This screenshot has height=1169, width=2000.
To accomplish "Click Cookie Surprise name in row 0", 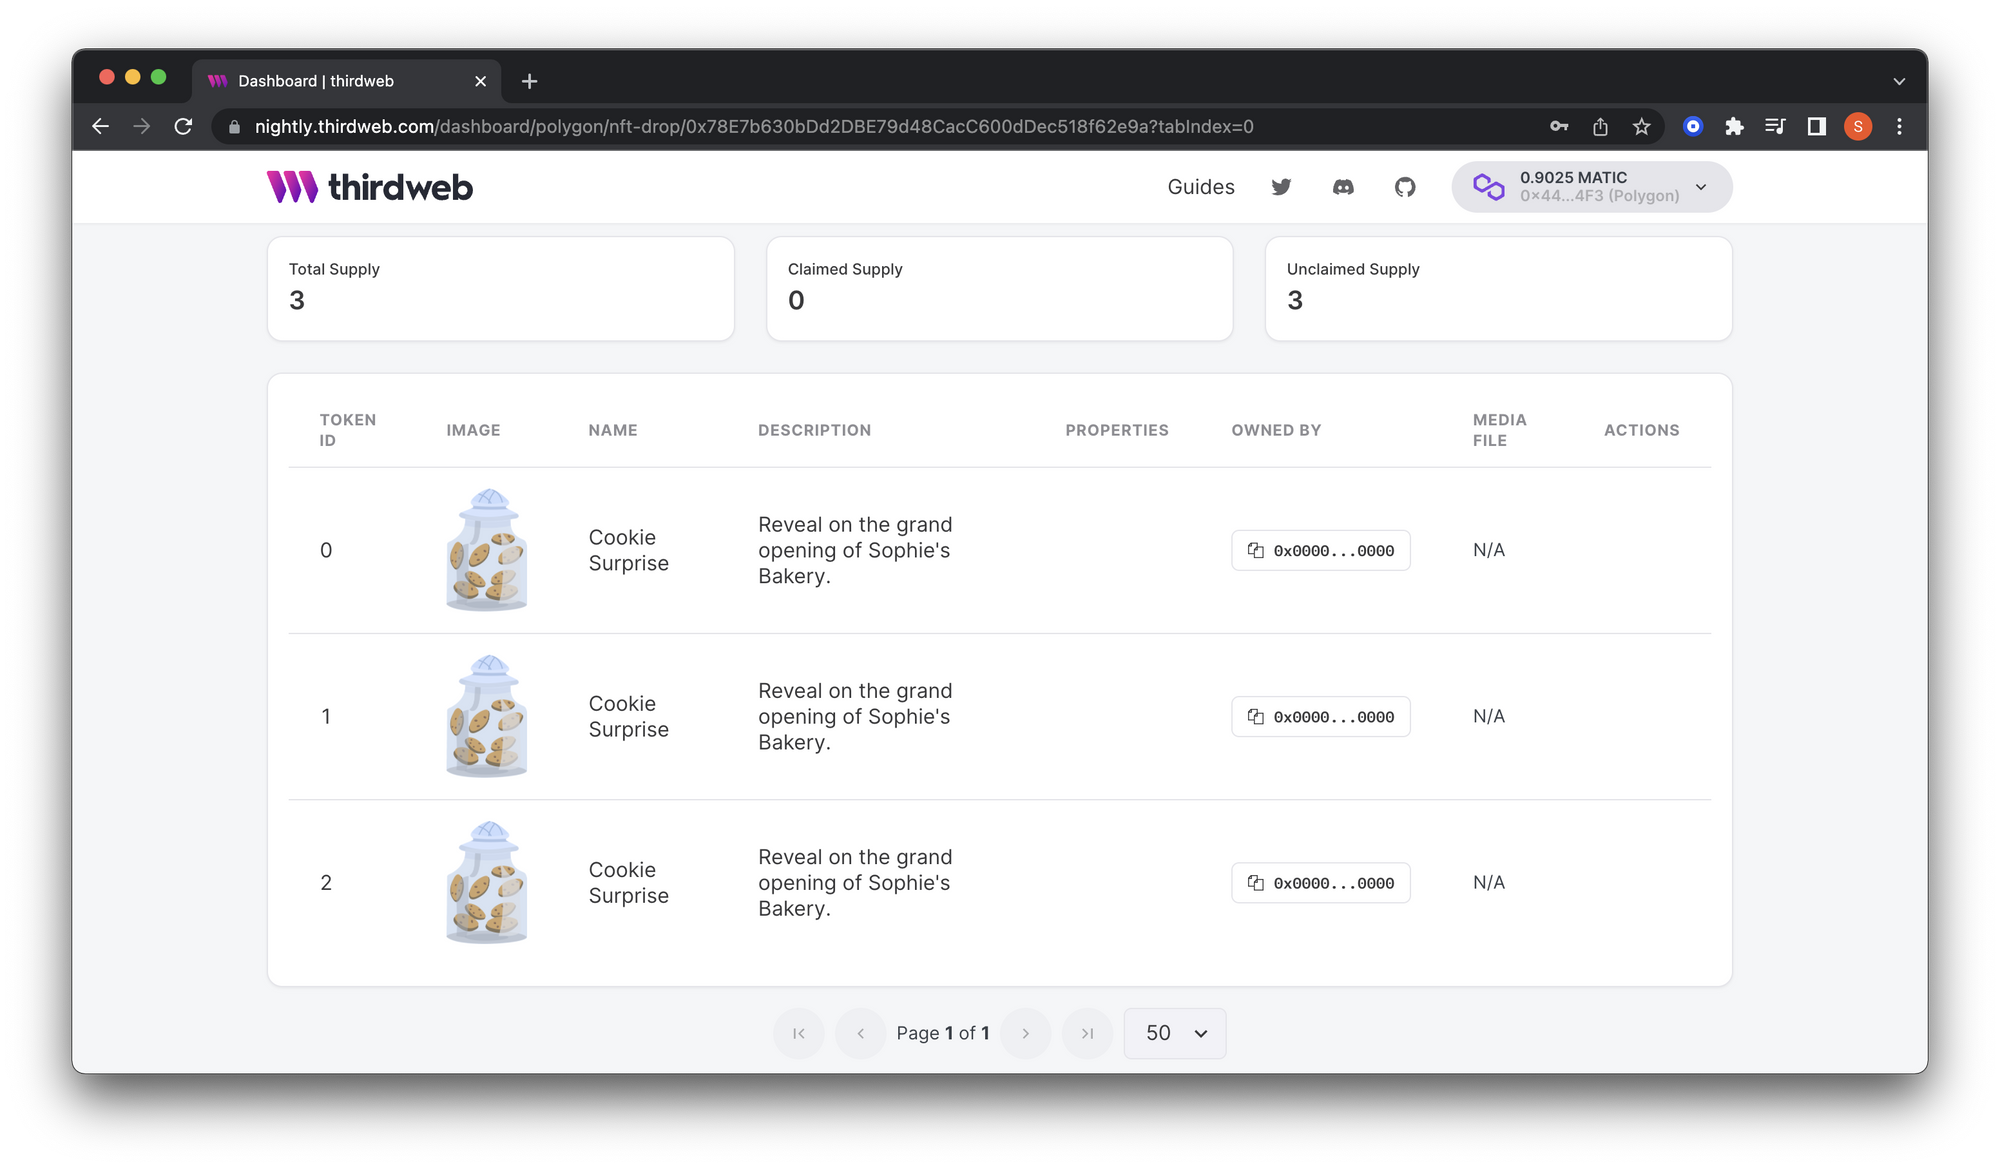I will 628,550.
